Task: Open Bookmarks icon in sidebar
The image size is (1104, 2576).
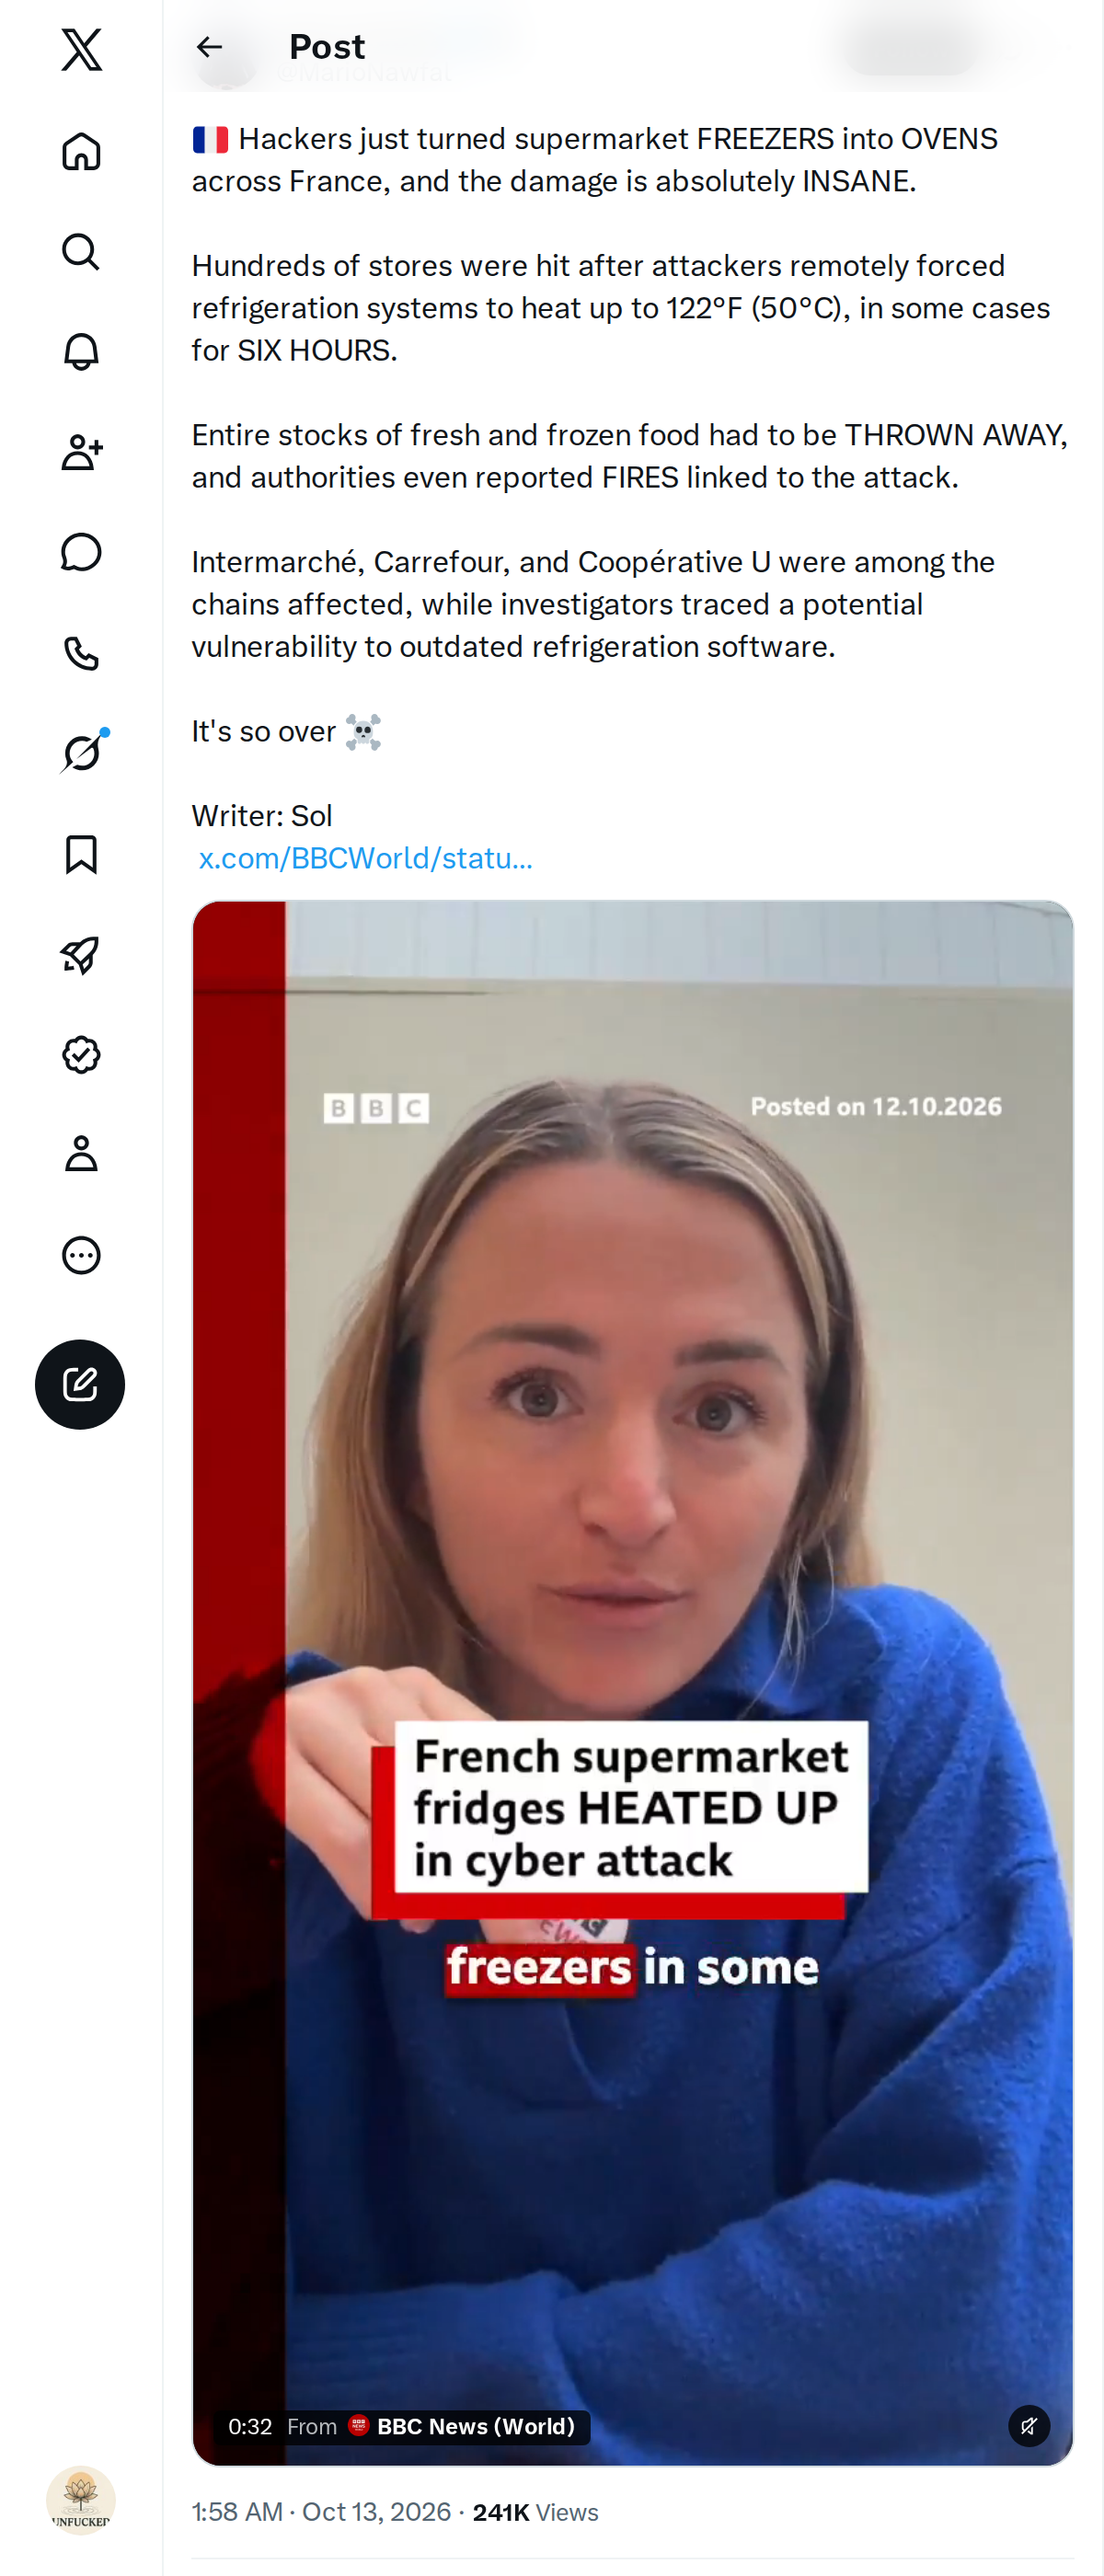Action: (81, 854)
